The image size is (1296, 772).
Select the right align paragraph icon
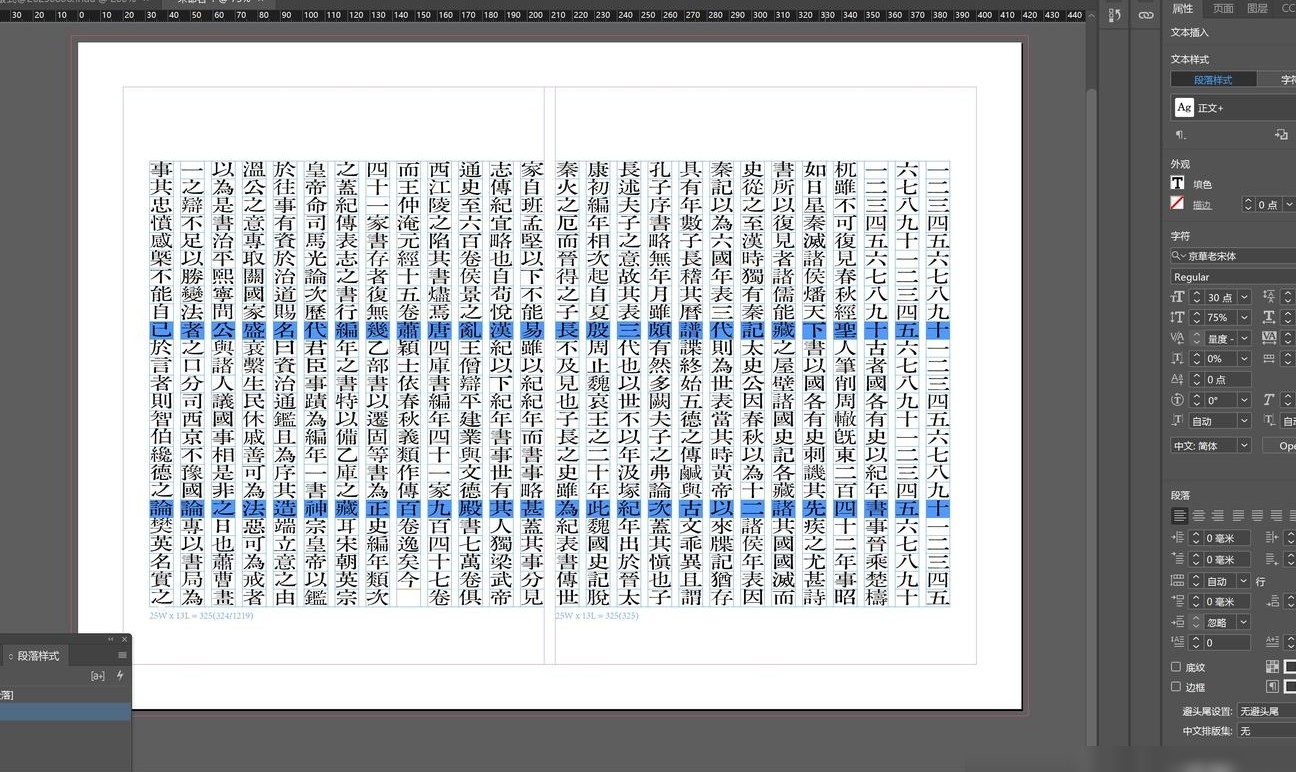tap(1217, 516)
